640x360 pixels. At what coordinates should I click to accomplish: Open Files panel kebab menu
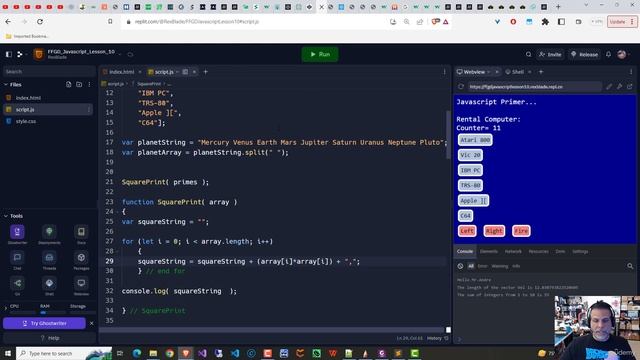89,84
